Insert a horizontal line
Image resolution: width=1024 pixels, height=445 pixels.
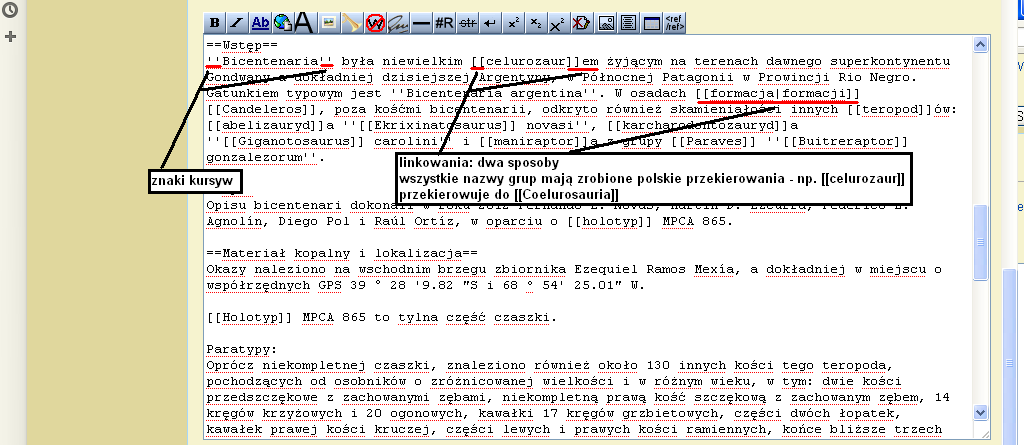[x=421, y=22]
